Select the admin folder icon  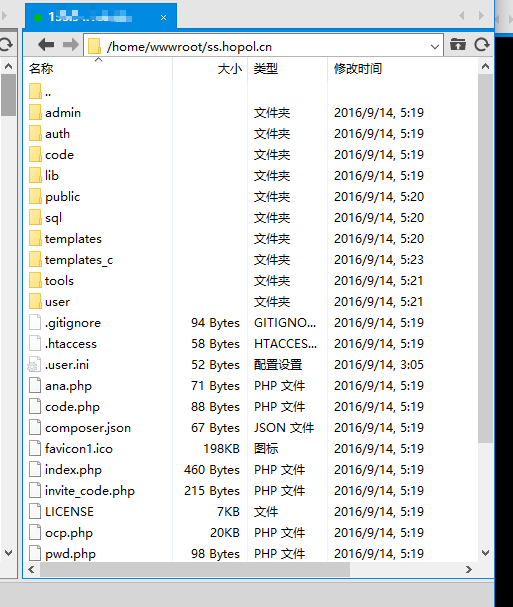pyautogui.click(x=35, y=112)
